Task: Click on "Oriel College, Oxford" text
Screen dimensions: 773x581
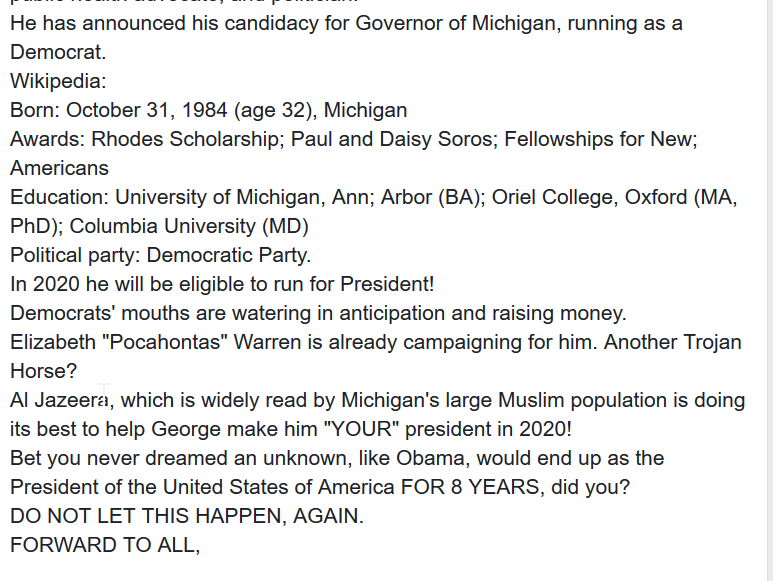Action: [x=590, y=198]
